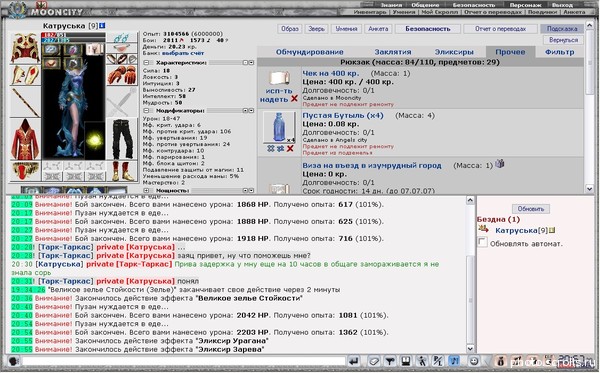Click the Умения button
The width and height of the screenshot is (600, 373).
[x=346, y=29]
